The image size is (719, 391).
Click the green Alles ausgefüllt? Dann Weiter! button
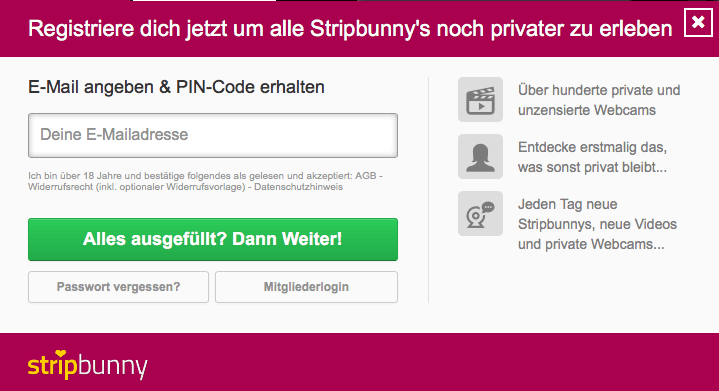[x=213, y=239]
